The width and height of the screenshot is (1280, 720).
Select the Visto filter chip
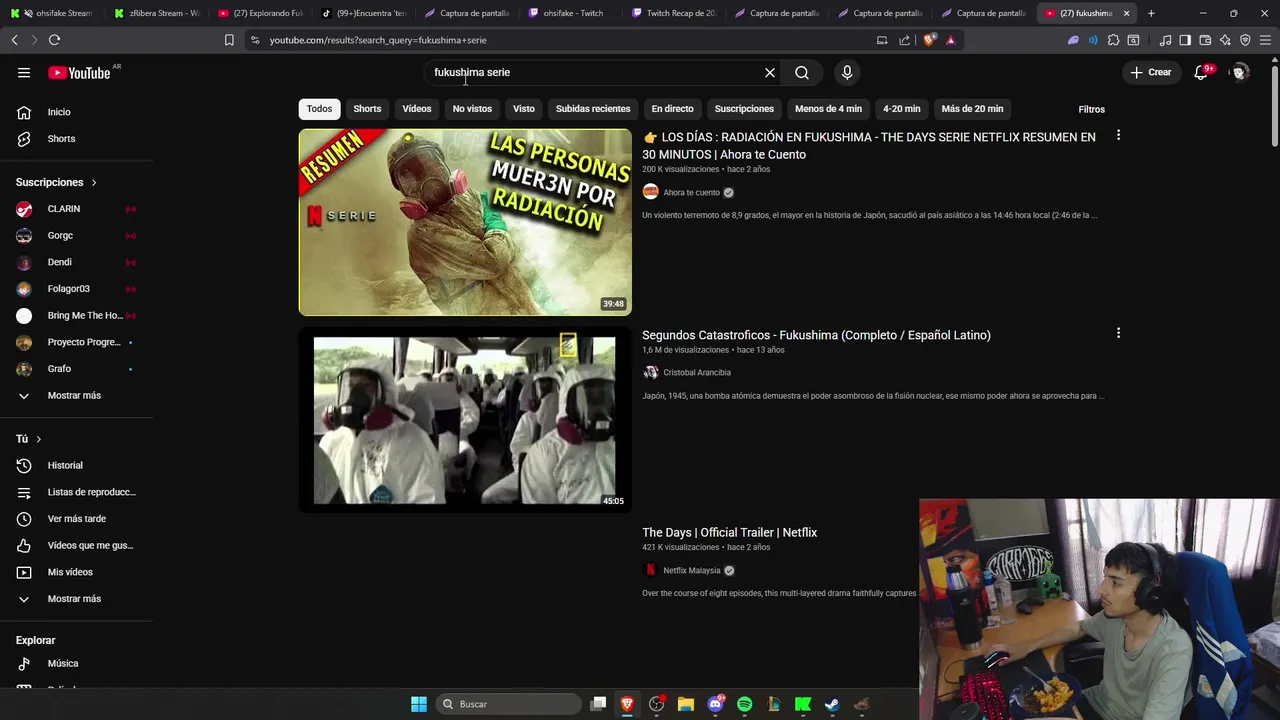click(524, 109)
